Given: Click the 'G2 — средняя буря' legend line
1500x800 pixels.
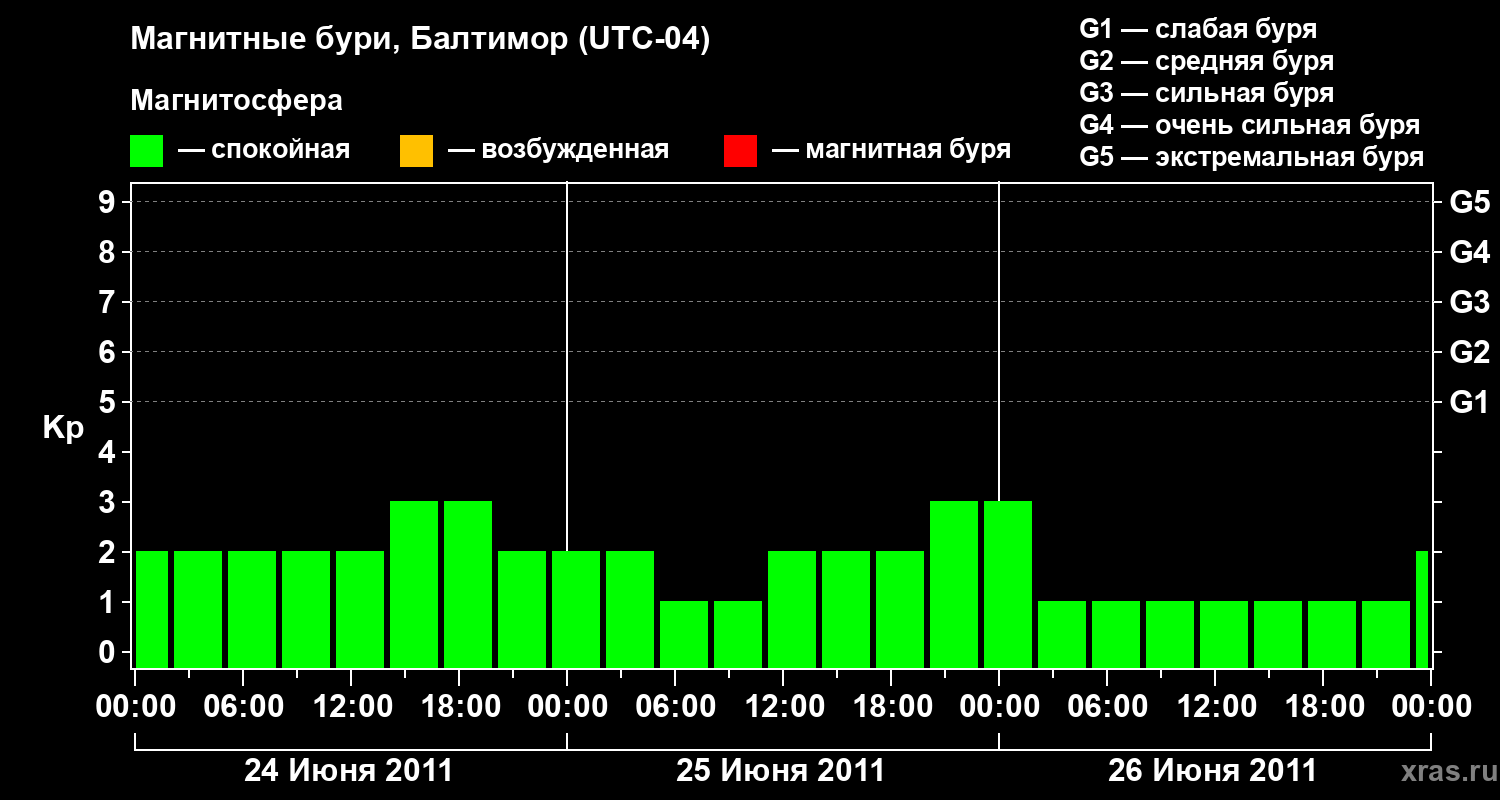Looking at the screenshot, I should (1207, 61).
